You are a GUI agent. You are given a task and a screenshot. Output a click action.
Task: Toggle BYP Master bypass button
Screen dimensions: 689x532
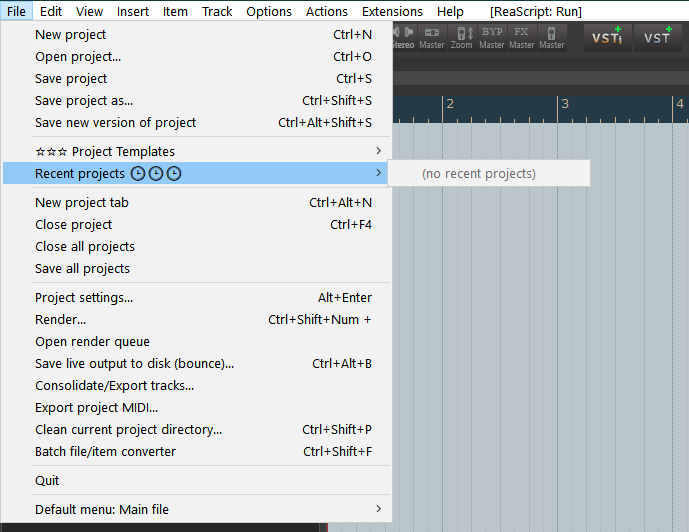[492, 38]
